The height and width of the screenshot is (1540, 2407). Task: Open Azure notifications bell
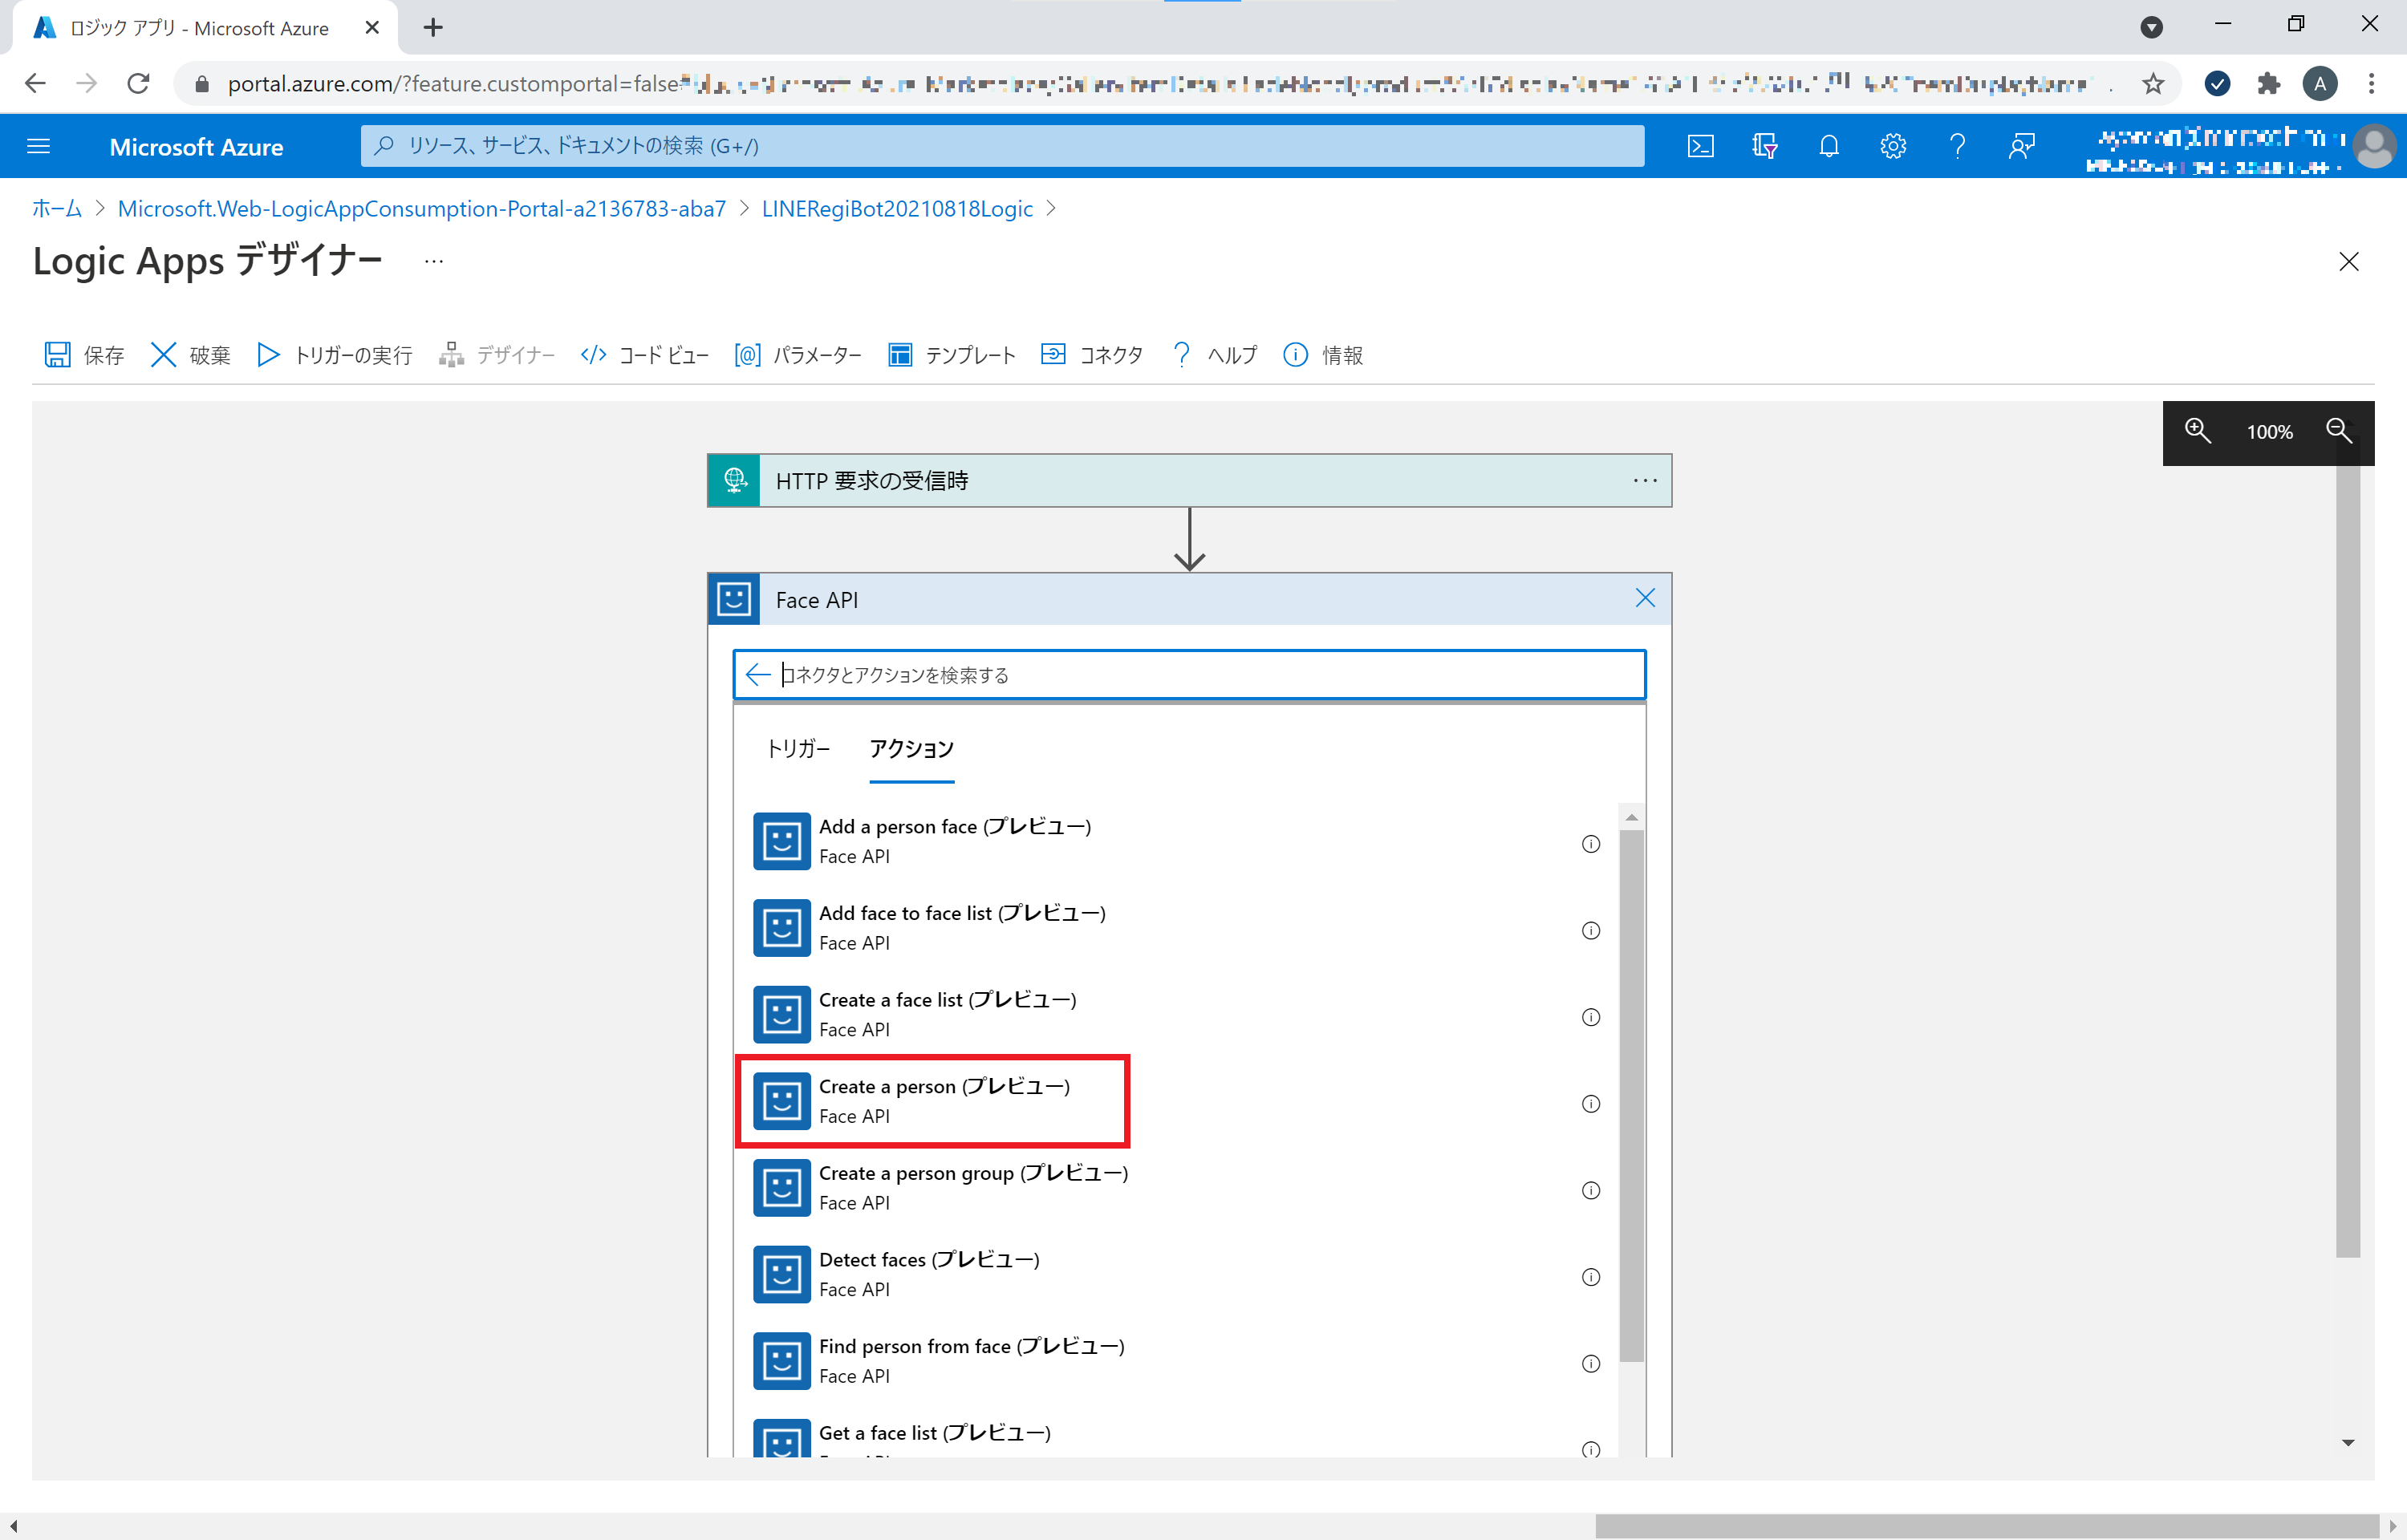pos(1829,146)
